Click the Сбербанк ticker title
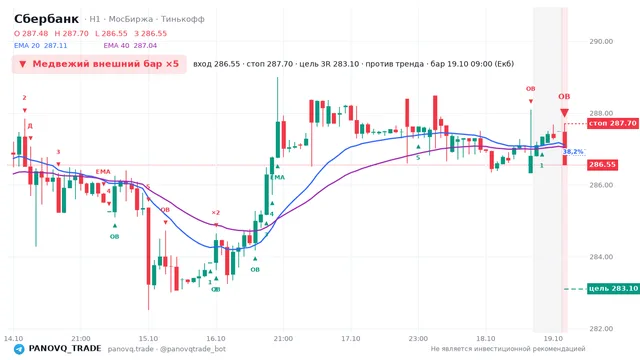 46,19
